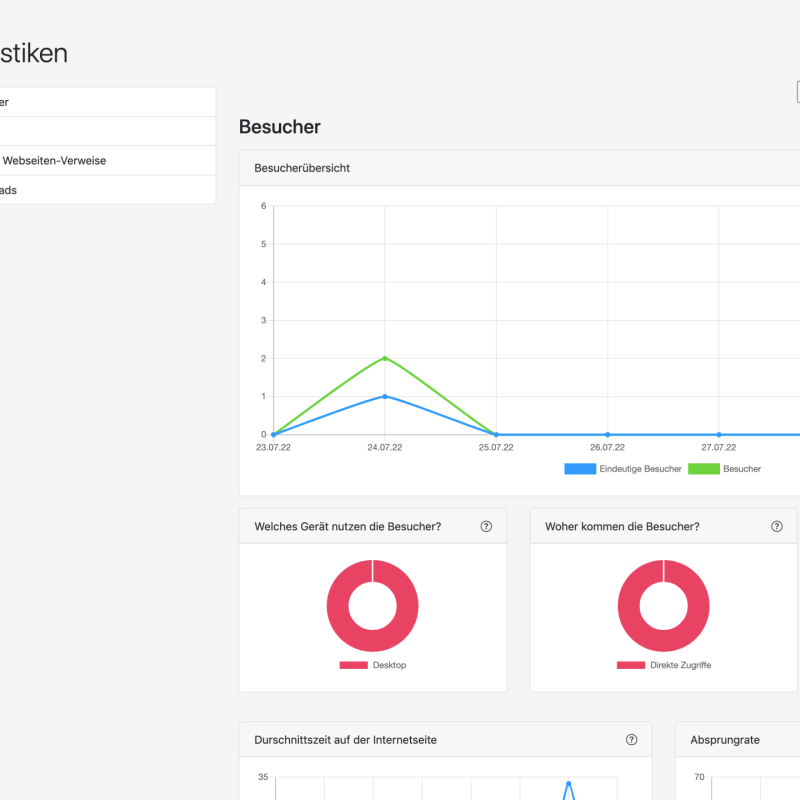Click the red 'Direkte Zugriffe' legend swatch
Viewport: 800px width, 800px height.
click(631, 665)
